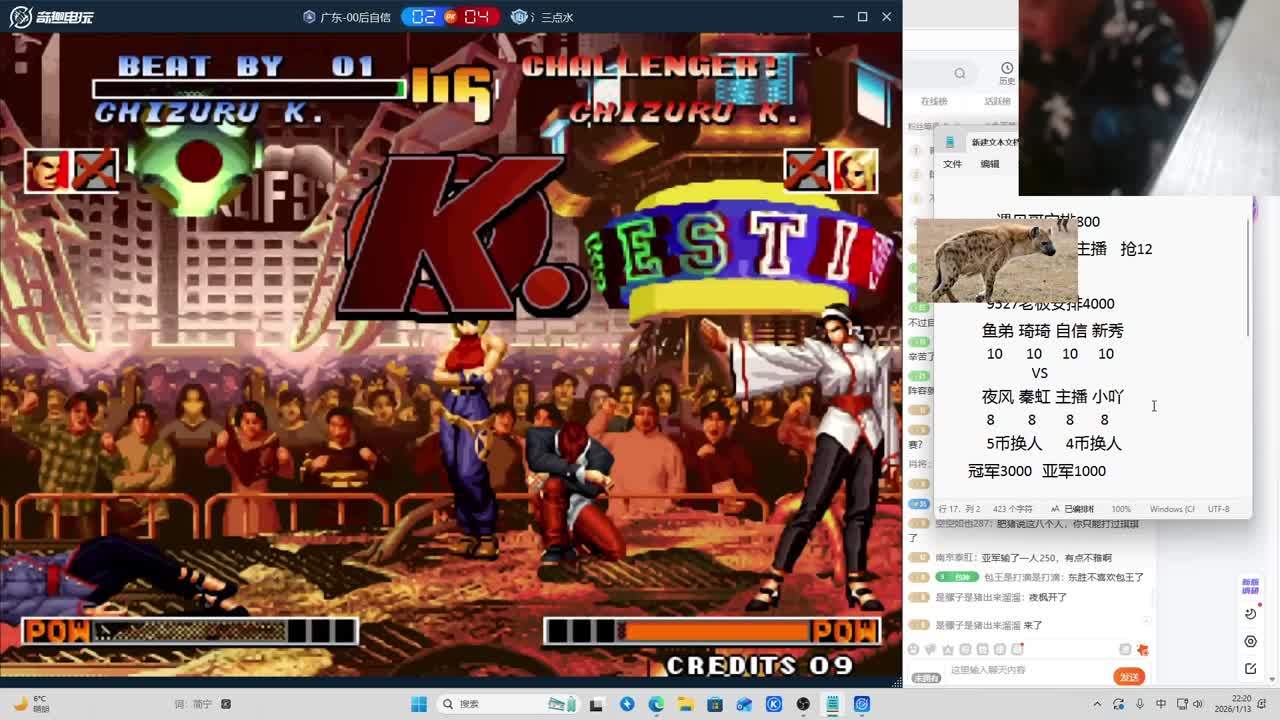This screenshot has width=1280, height=720.
Task: Toggle the Chinese input mode indicator
Action: pos(1161,704)
